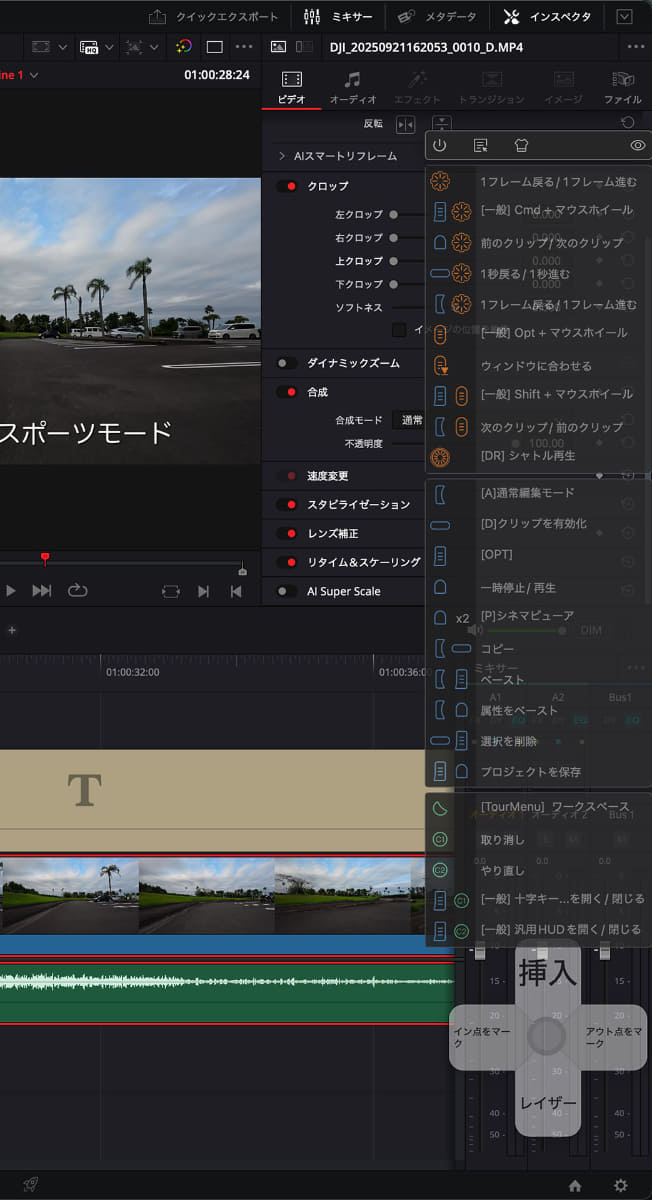Image resolution: width=652 pixels, height=1200 pixels.
Task: Toggle the TourBox HUD eye visibility icon
Action: pos(638,145)
